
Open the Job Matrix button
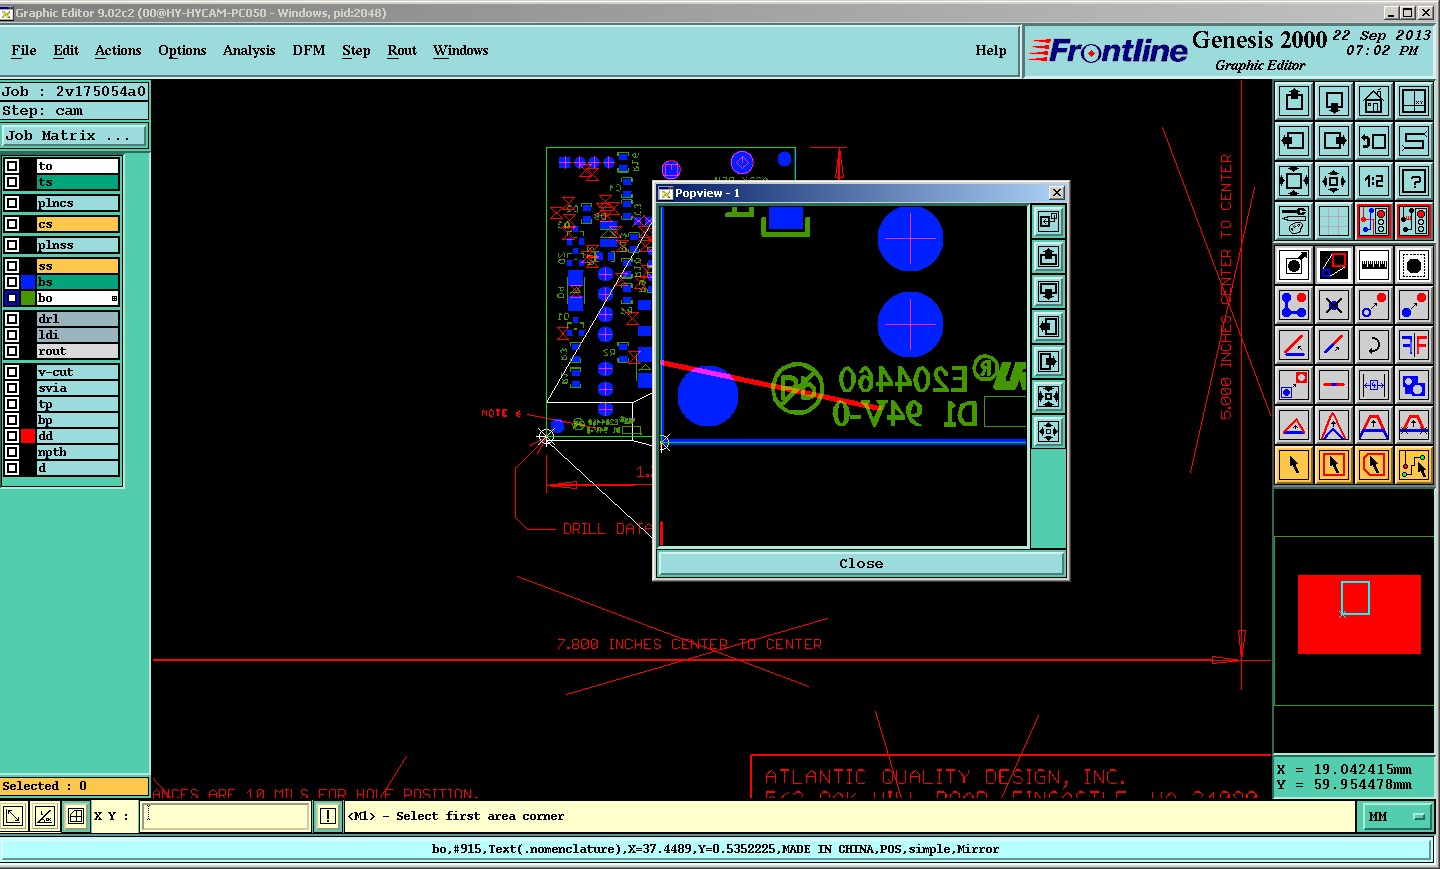point(74,135)
